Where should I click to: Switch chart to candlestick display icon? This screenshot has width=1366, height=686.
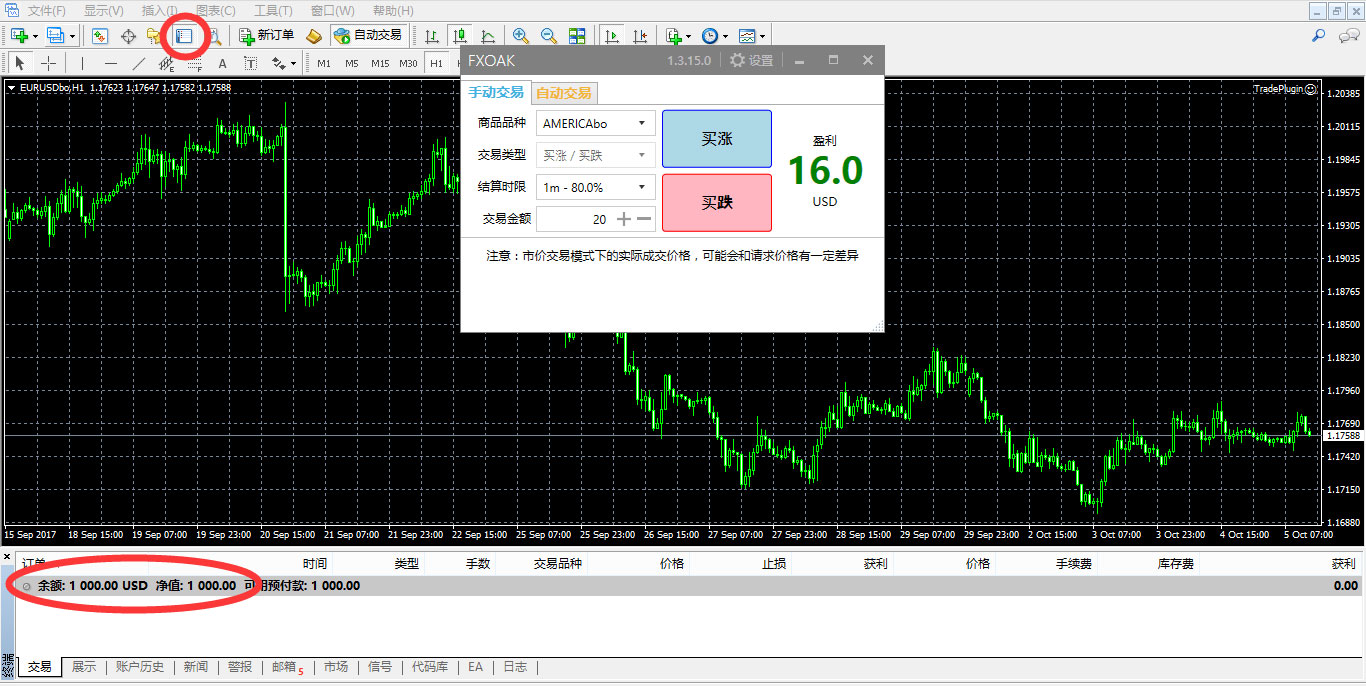(460, 35)
